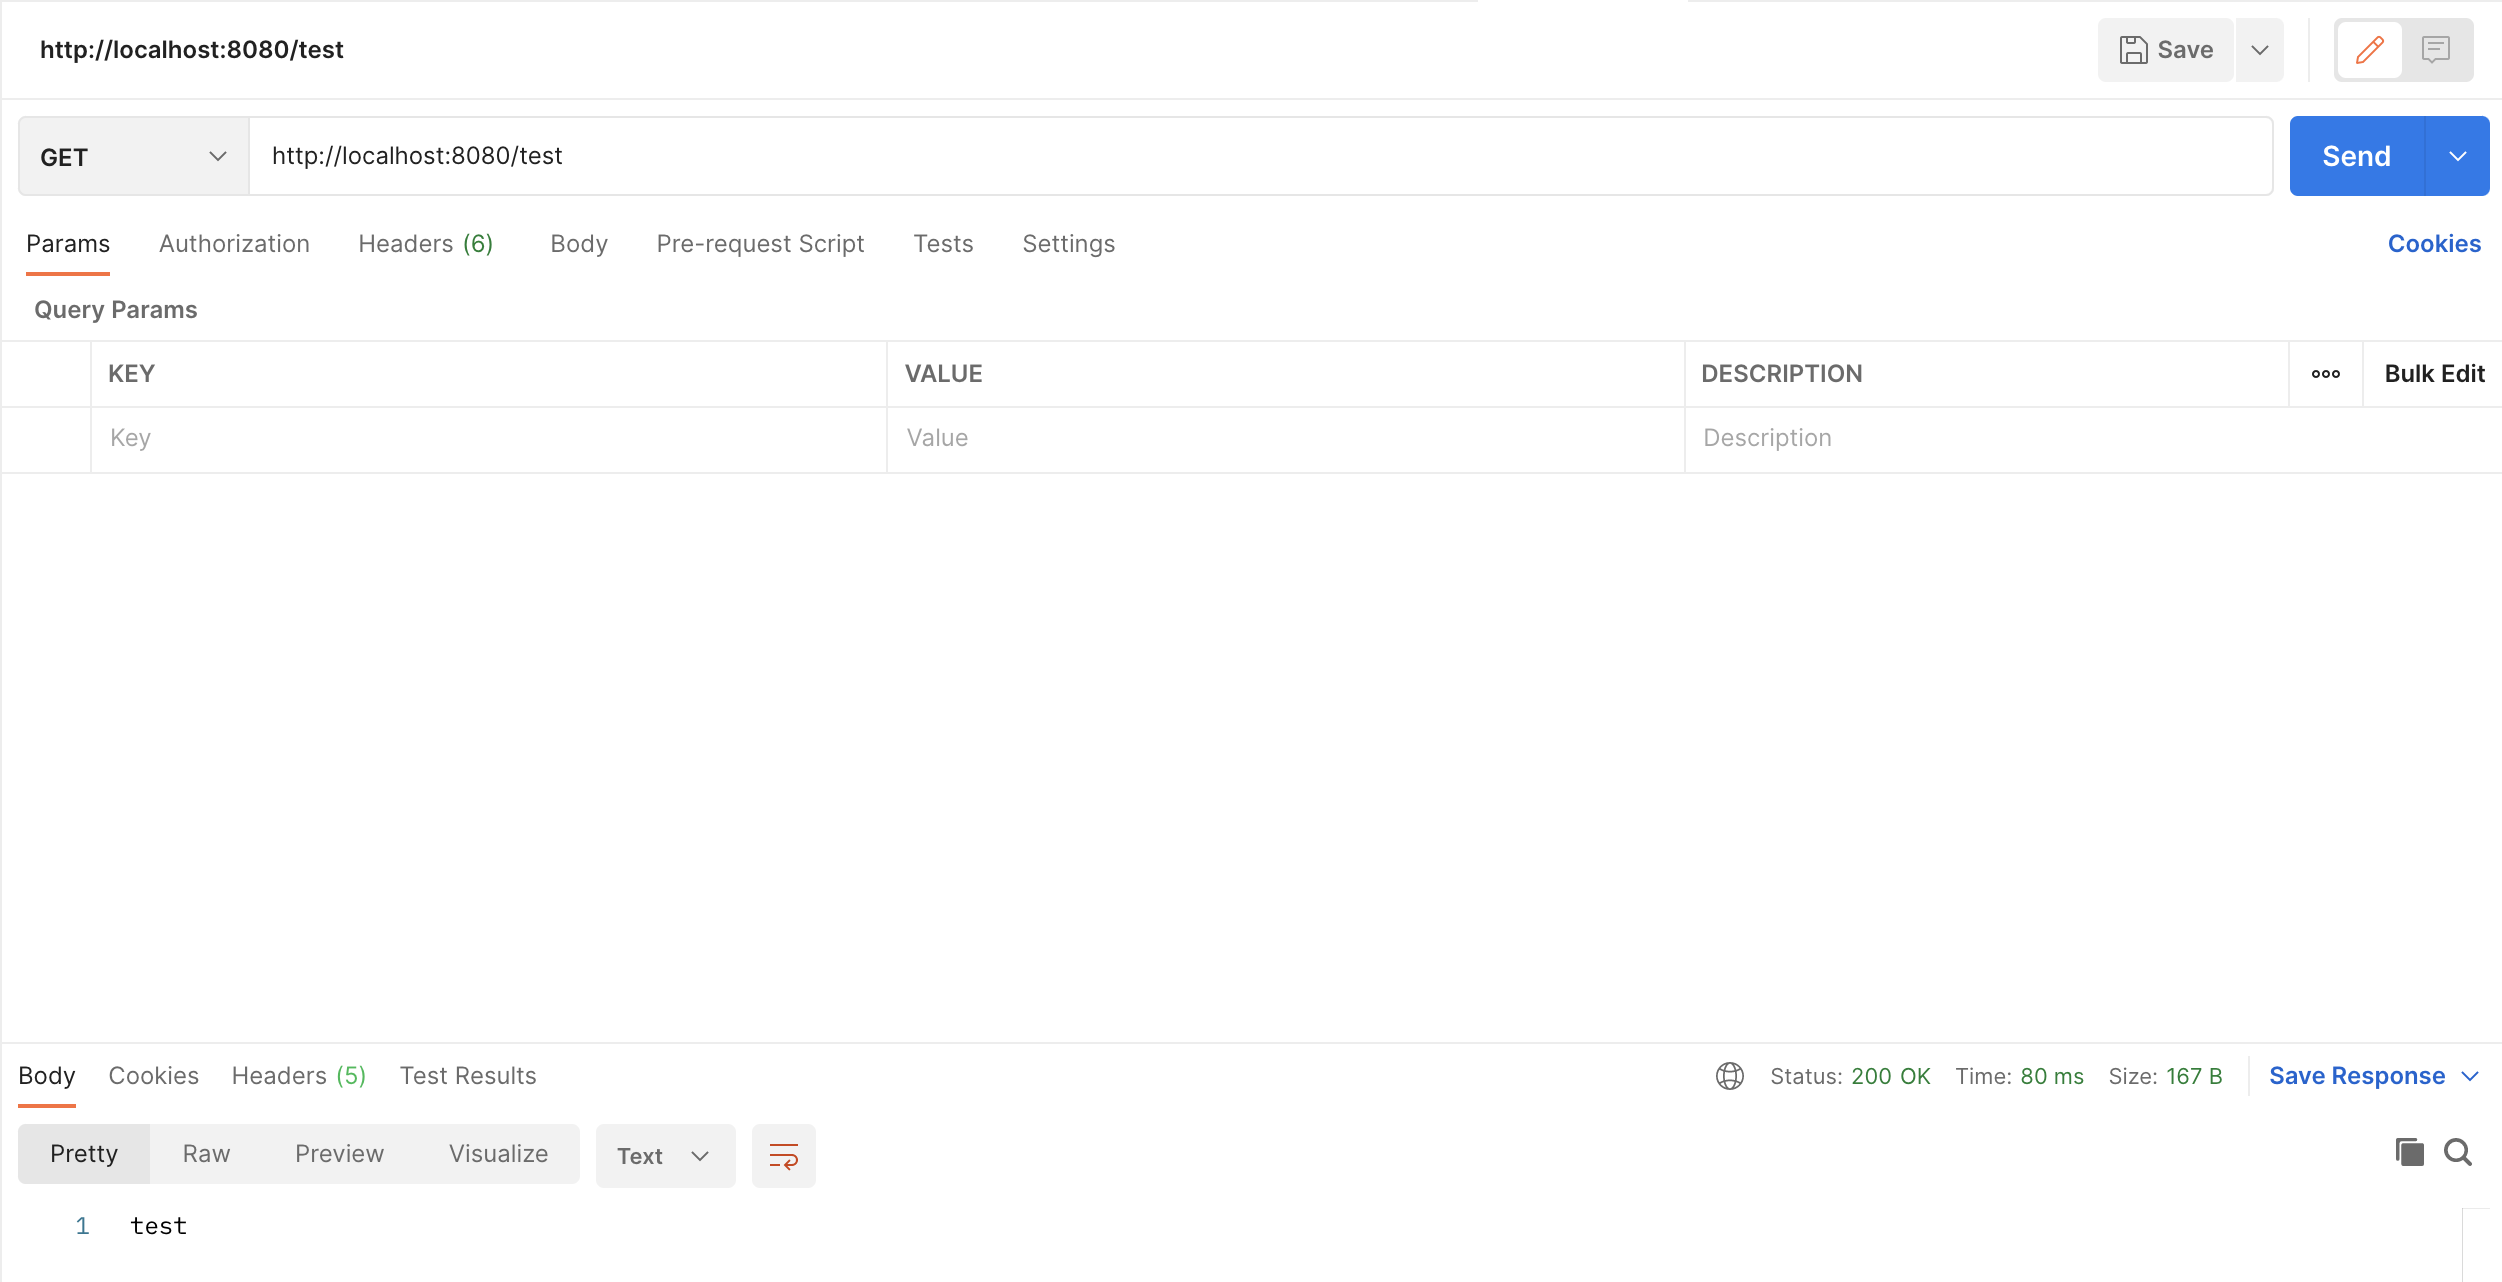Image resolution: width=2502 pixels, height=1282 pixels.
Task: Open the comments panel icon
Action: coord(2436,50)
